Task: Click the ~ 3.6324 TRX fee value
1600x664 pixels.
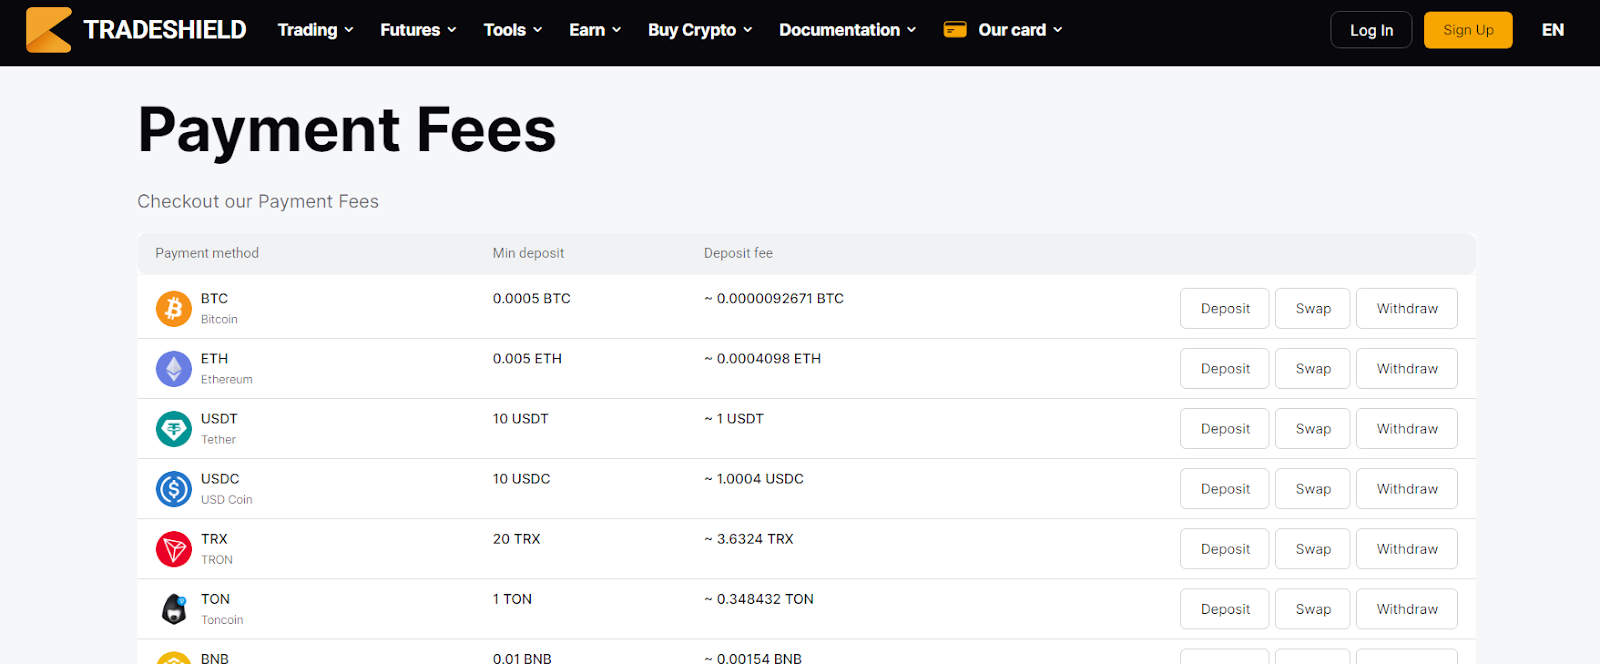Action: tap(749, 538)
